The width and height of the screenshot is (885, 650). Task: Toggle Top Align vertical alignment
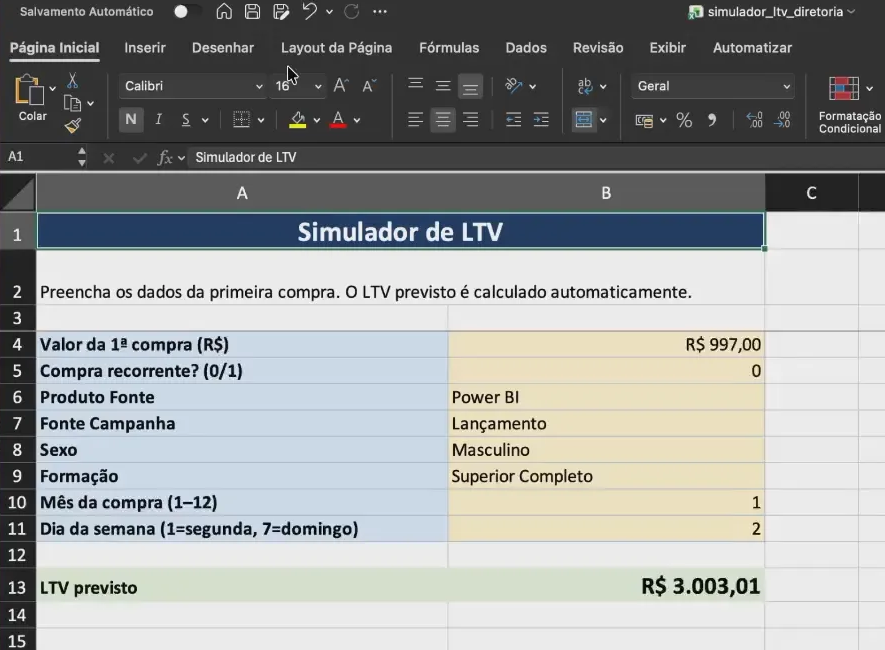415,86
